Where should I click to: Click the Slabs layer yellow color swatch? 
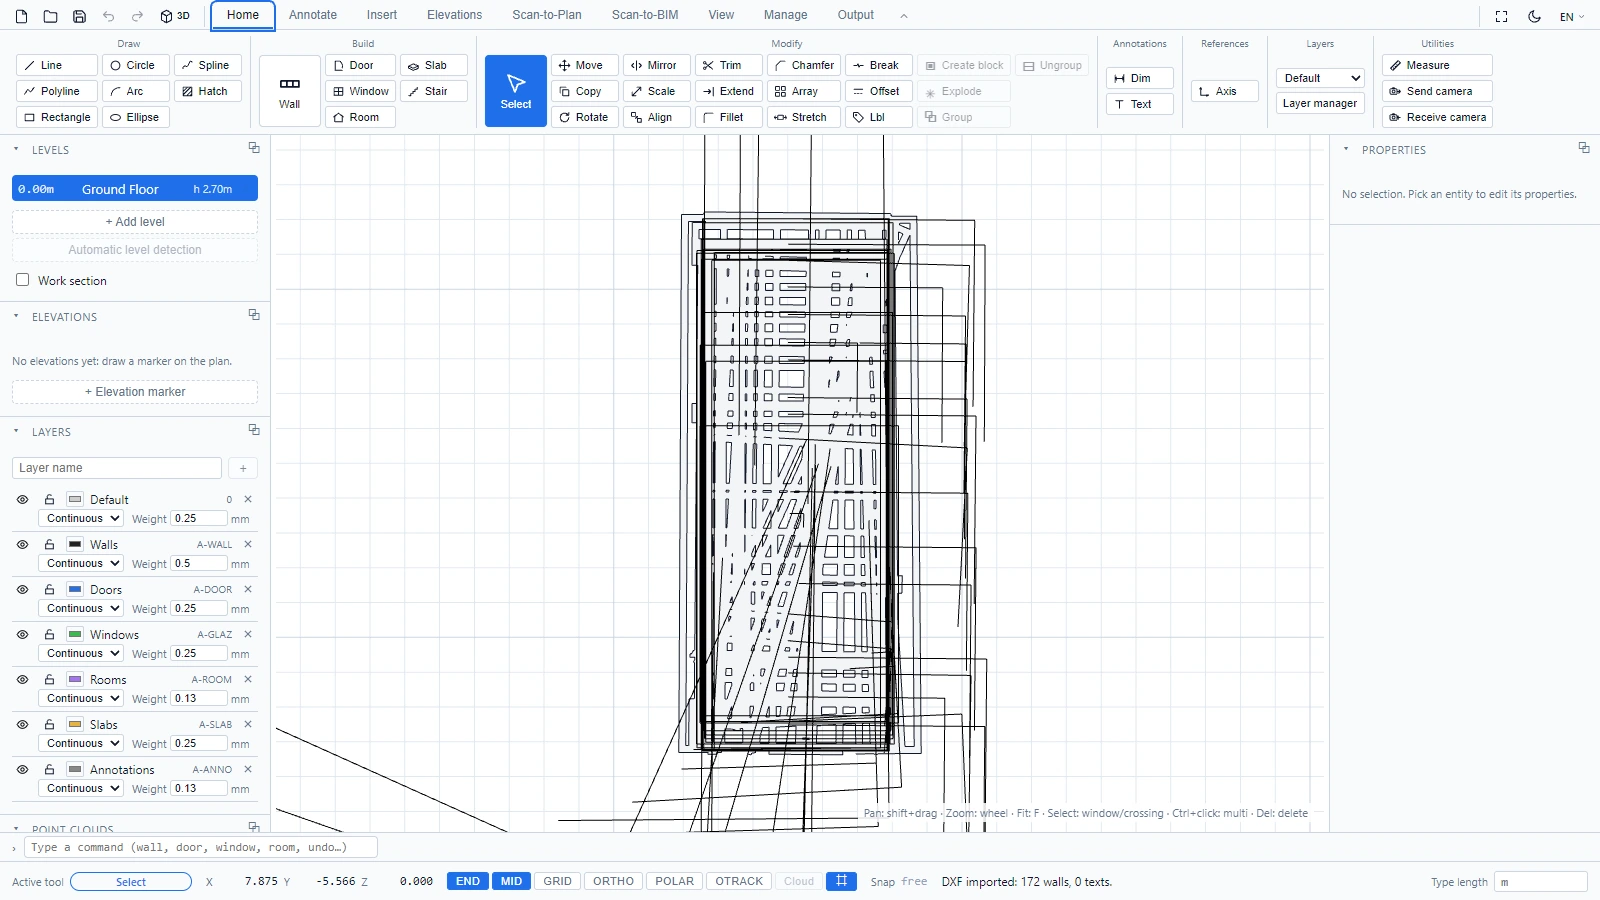pyautogui.click(x=75, y=724)
